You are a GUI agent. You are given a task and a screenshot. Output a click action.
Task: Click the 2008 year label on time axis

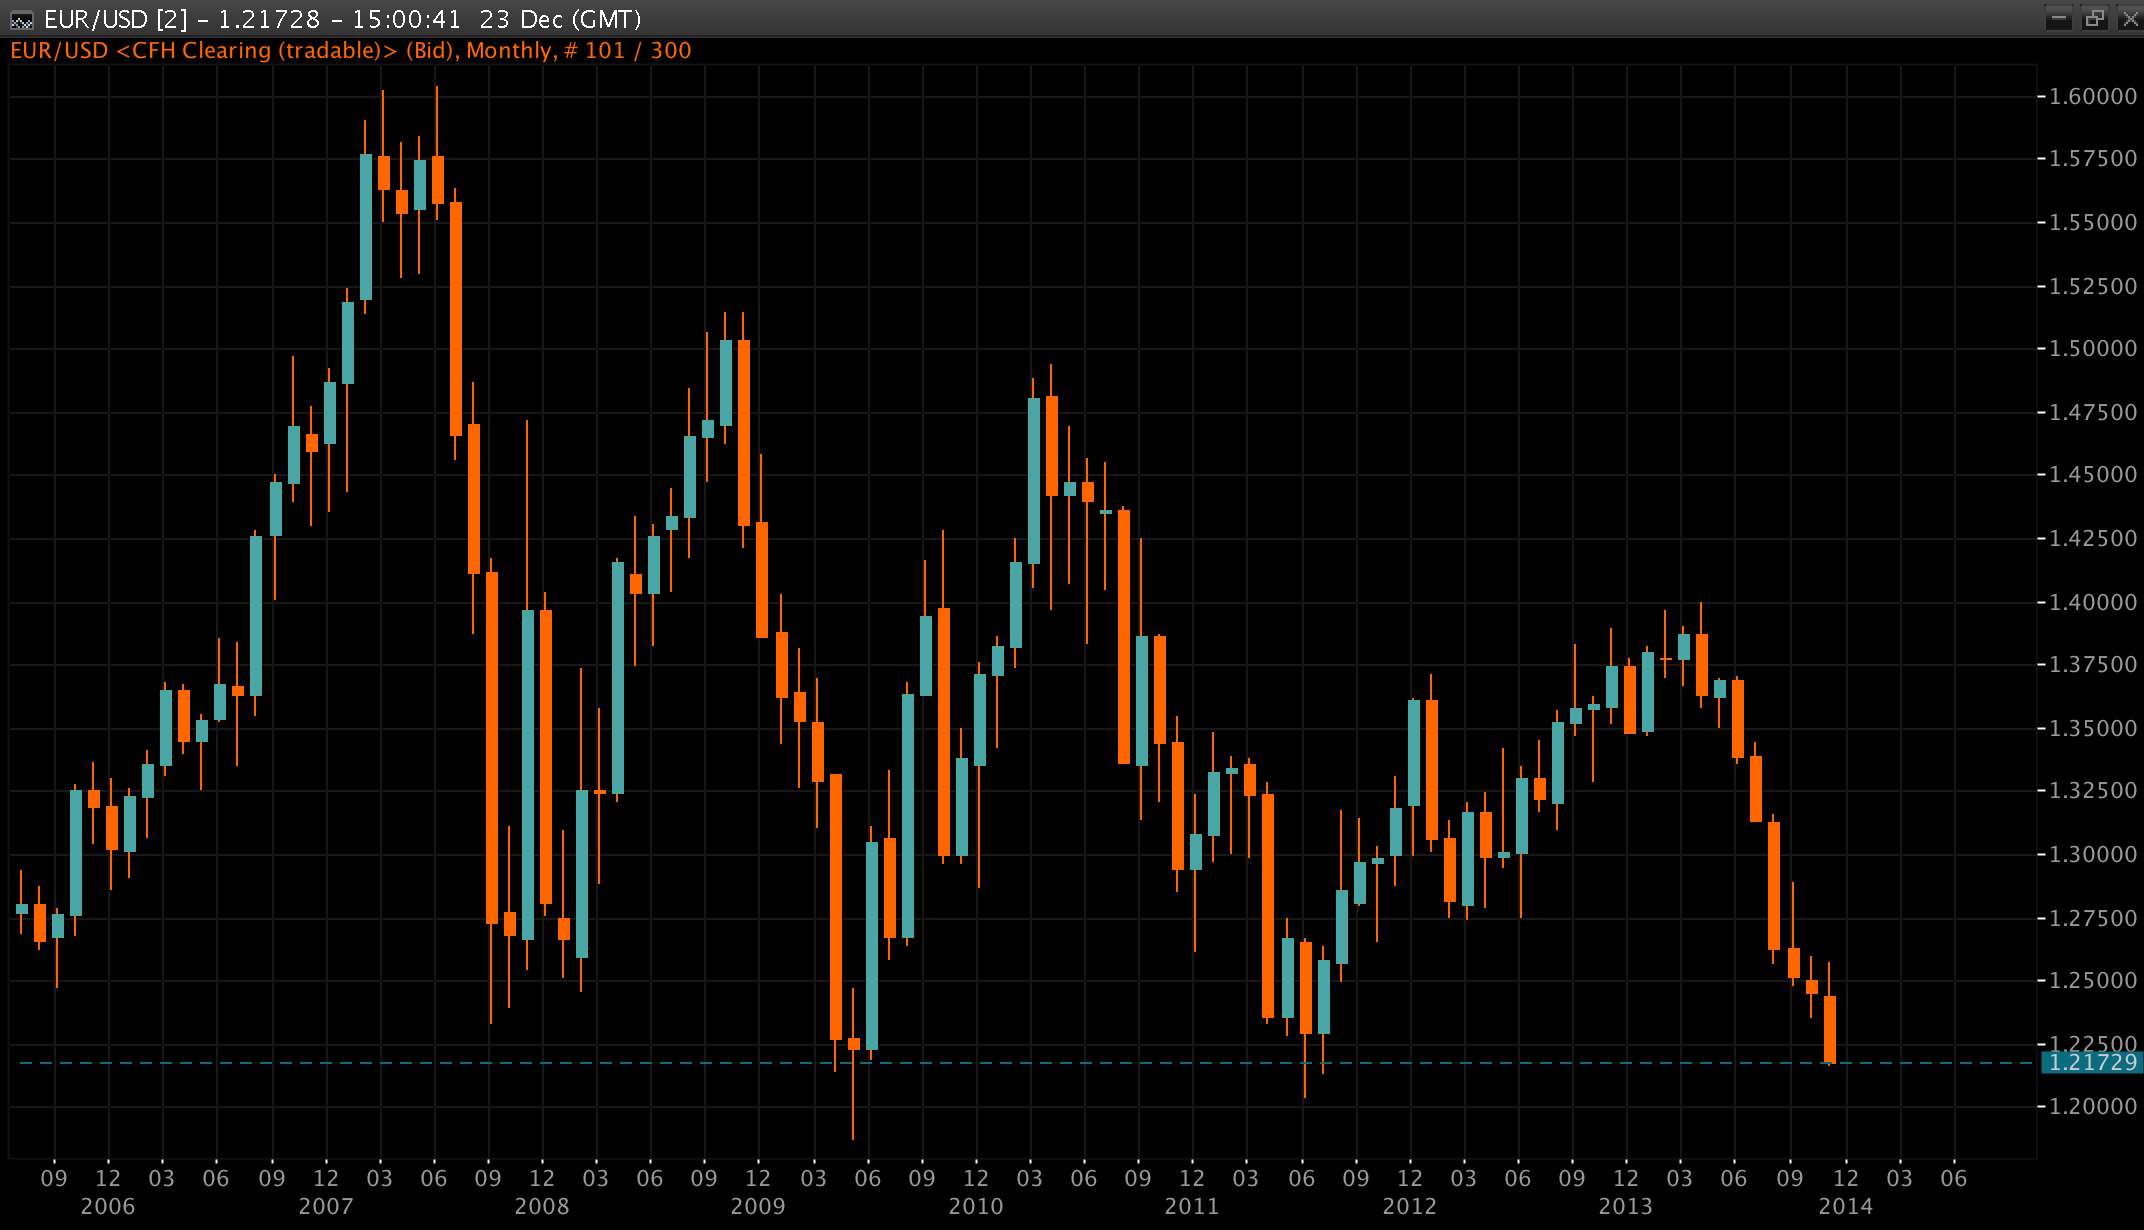542,1206
